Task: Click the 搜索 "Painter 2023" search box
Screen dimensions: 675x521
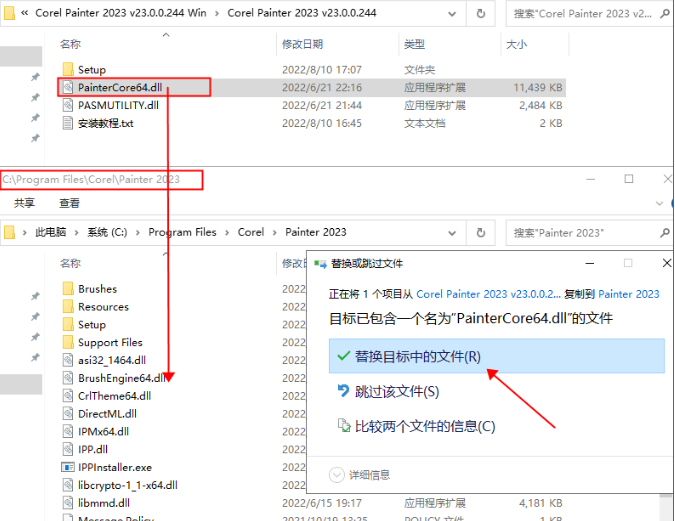Action: (585, 232)
